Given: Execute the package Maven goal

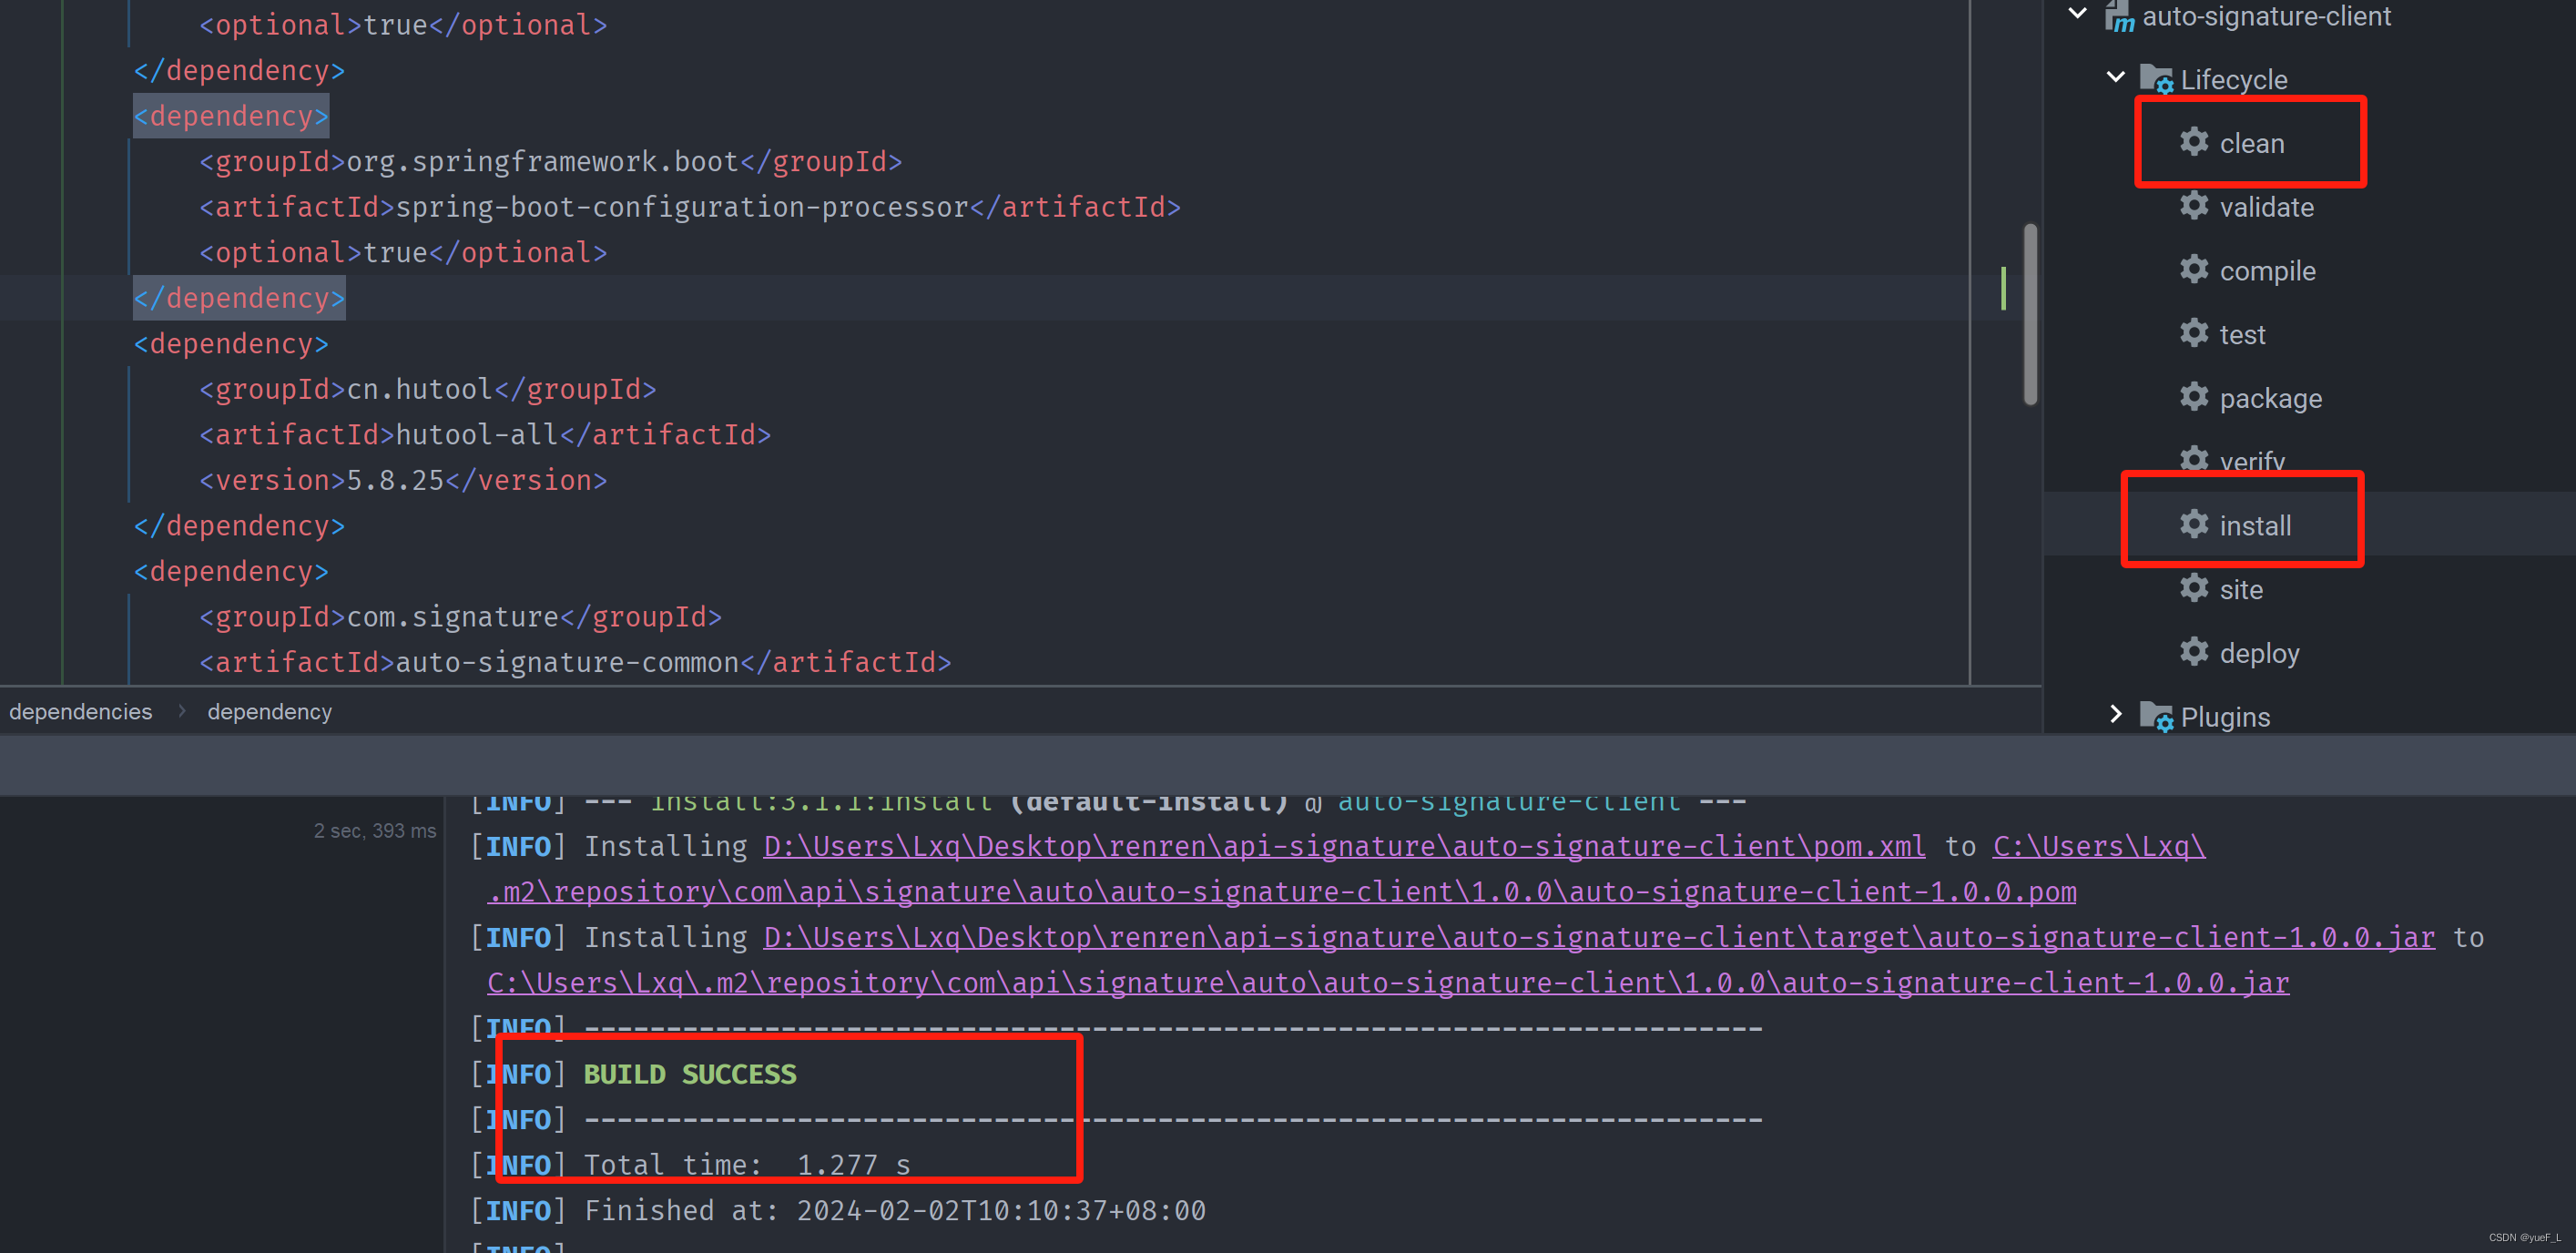Looking at the screenshot, I should pos(2271,397).
